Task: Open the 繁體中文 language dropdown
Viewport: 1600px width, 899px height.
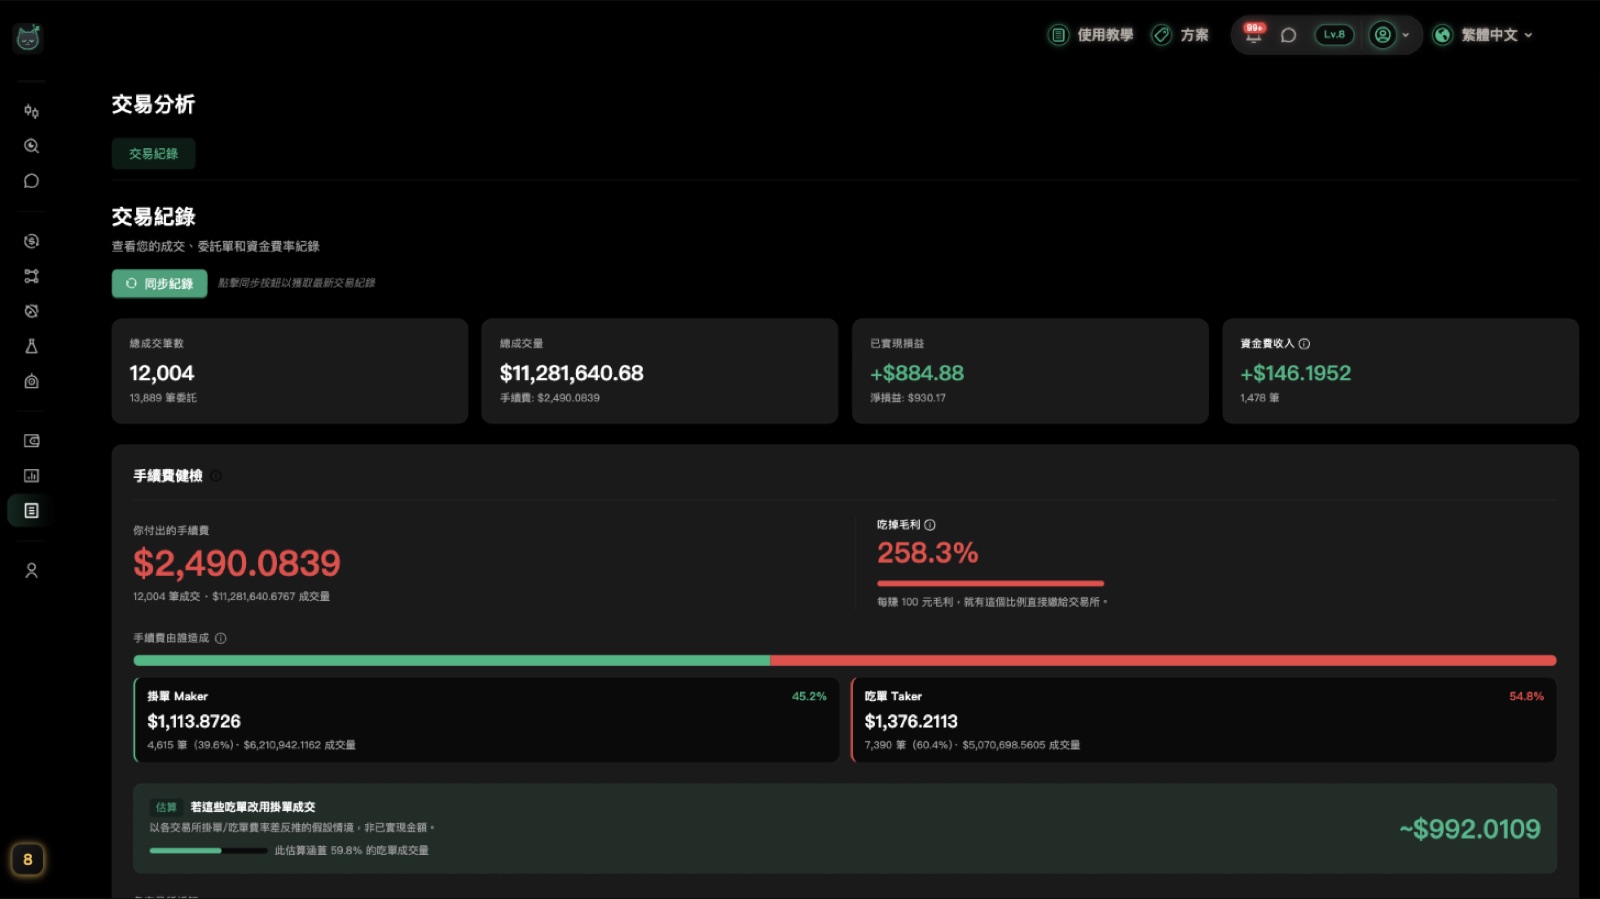Action: tap(1483, 35)
